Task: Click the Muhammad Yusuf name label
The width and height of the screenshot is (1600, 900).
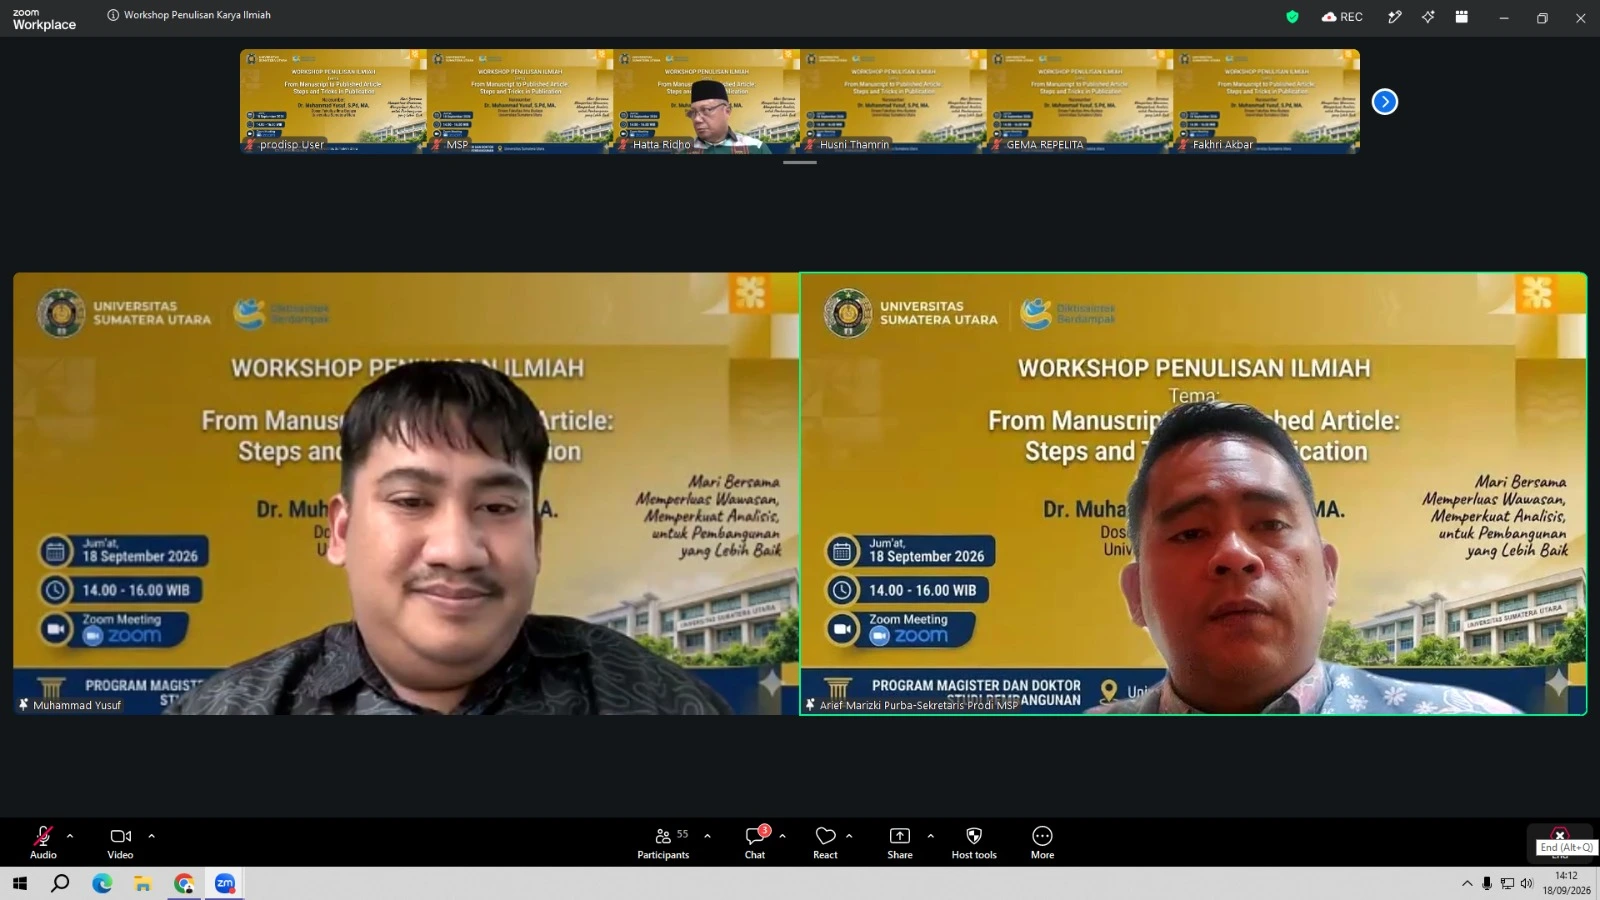Action: click(77, 705)
